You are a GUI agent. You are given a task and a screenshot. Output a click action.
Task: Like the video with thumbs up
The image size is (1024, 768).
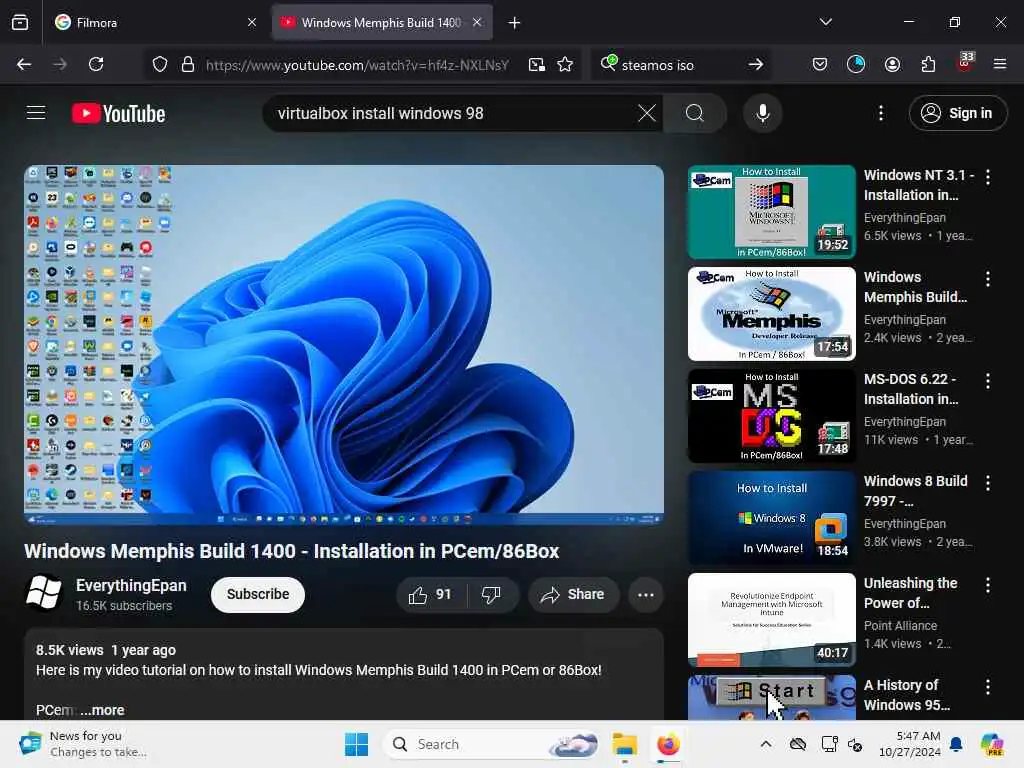(430, 594)
